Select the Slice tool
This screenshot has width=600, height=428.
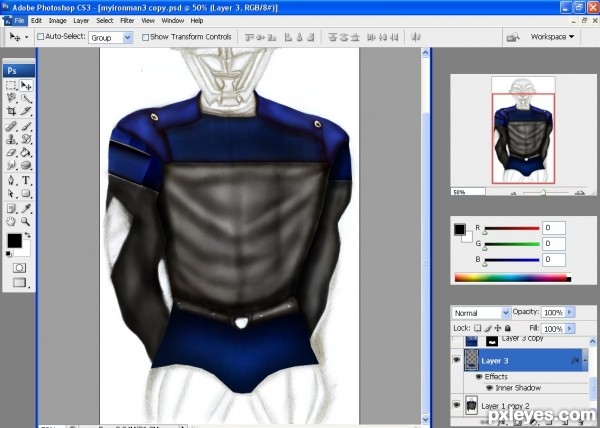(26, 111)
